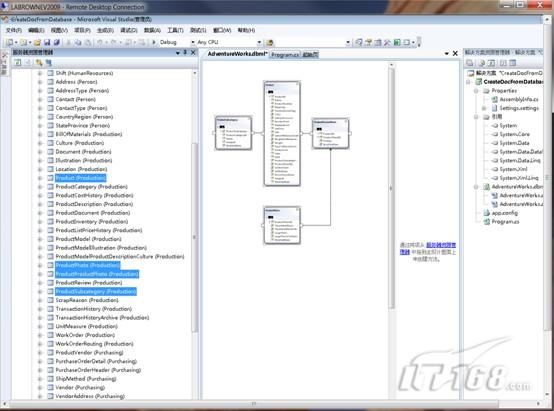Viewport: 554px width, 411px height.
Task: Select the ProductPhoto entity box in designer
Action: pos(282,225)
